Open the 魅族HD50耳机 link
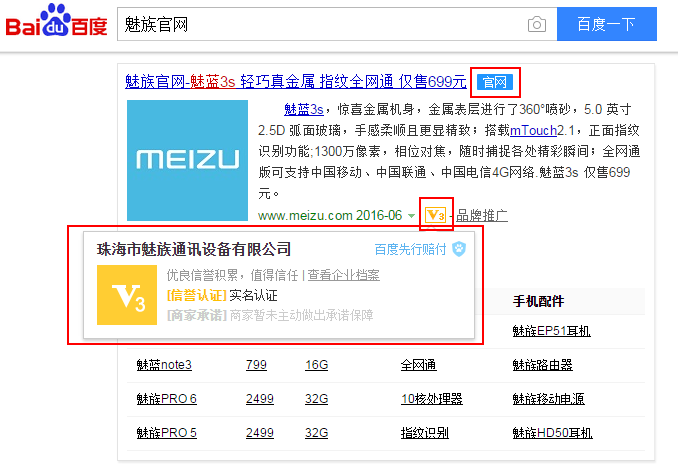The width and height of the screenshot is (678, 473). pos(553,433)
